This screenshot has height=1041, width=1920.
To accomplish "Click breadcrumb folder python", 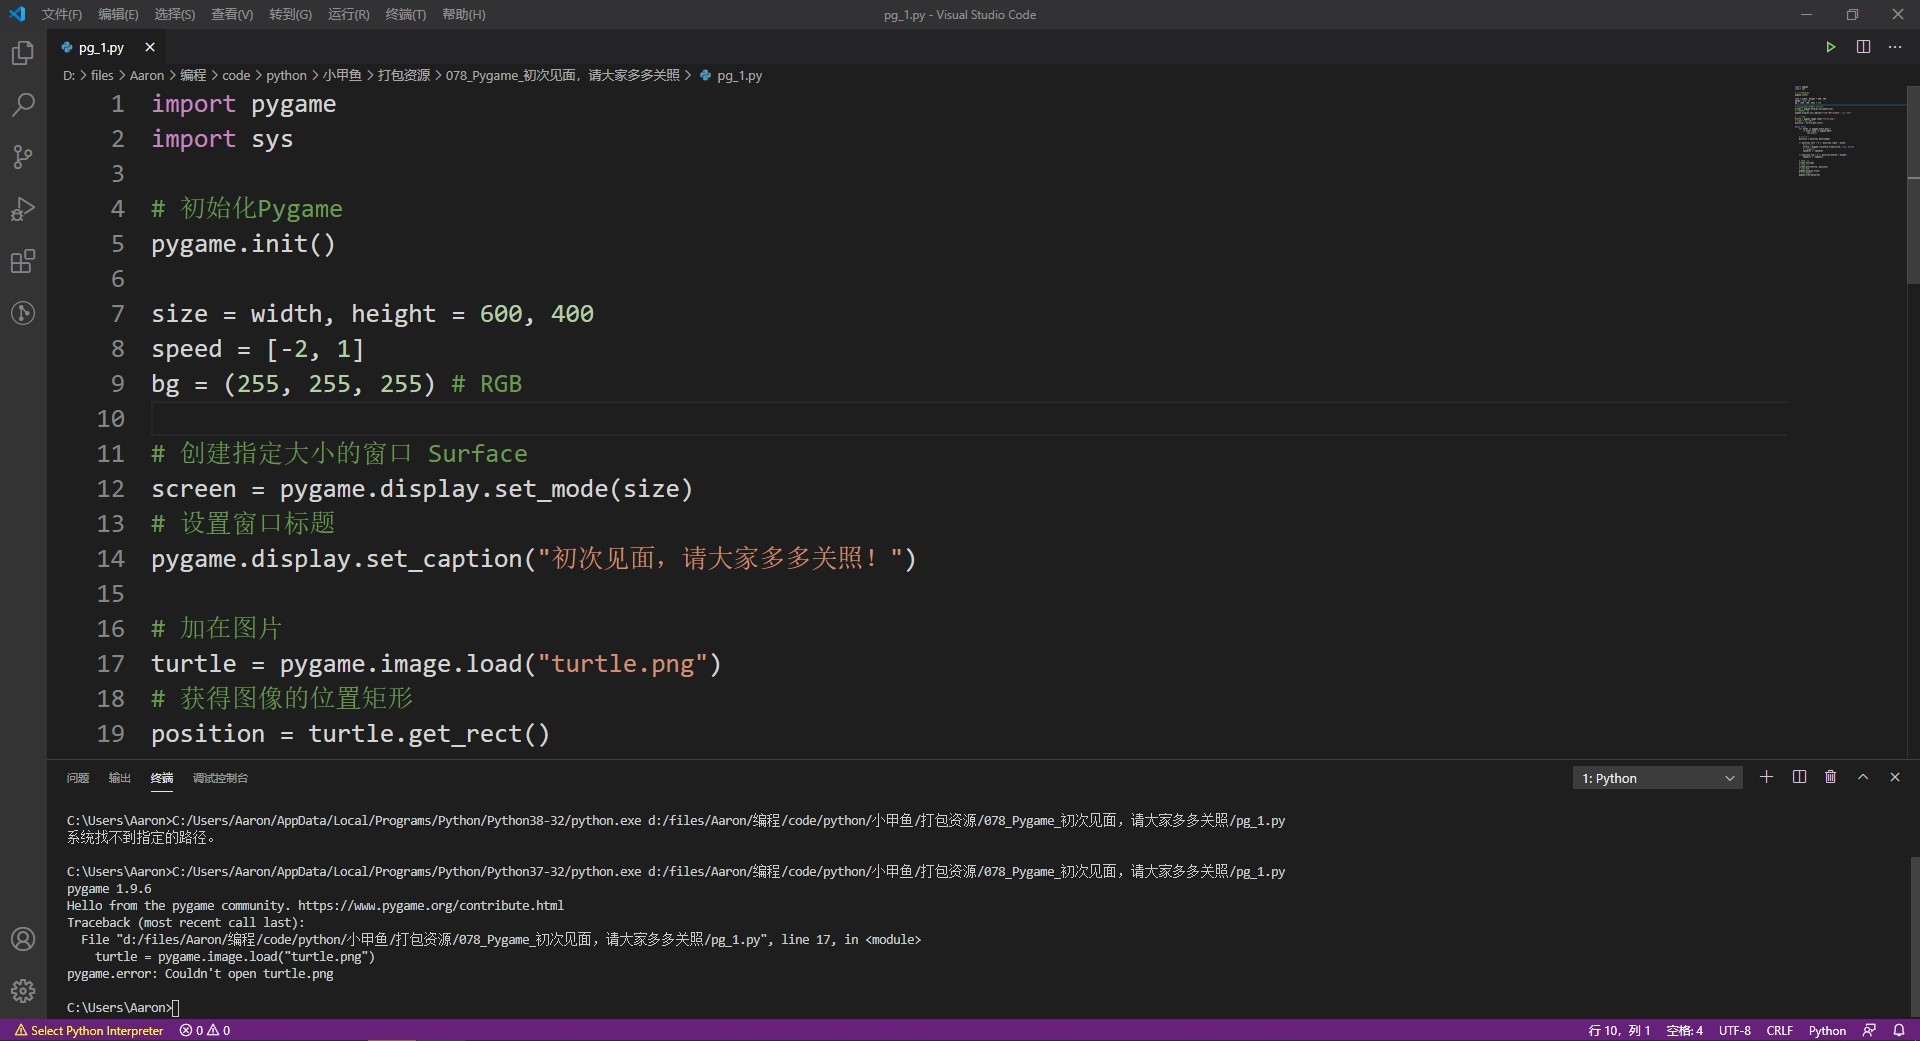I will pyautogui.click(x=286, y=75).
